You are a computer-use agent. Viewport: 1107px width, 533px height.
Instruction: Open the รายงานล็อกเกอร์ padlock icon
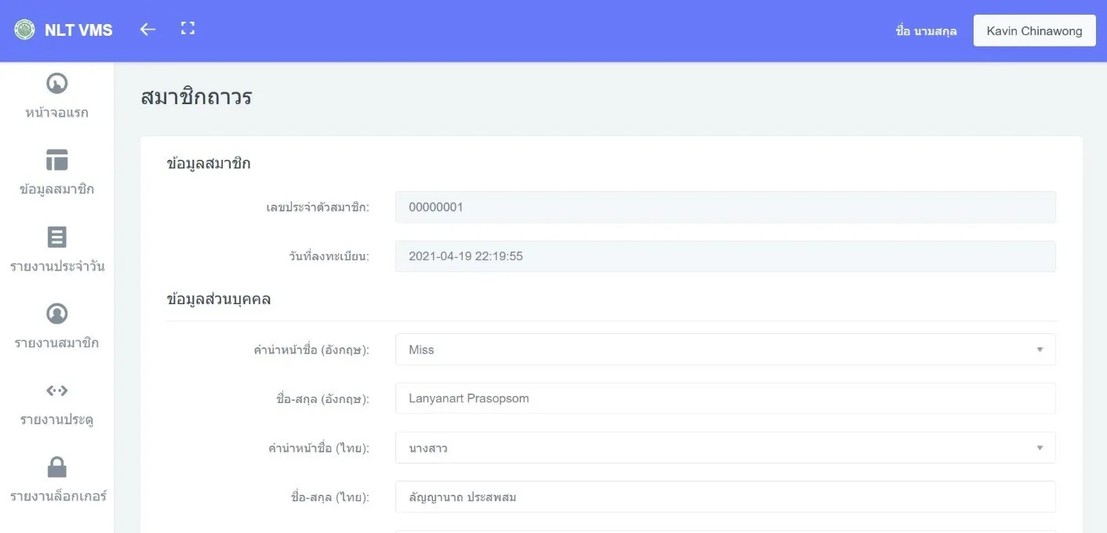tap(57, 467)
